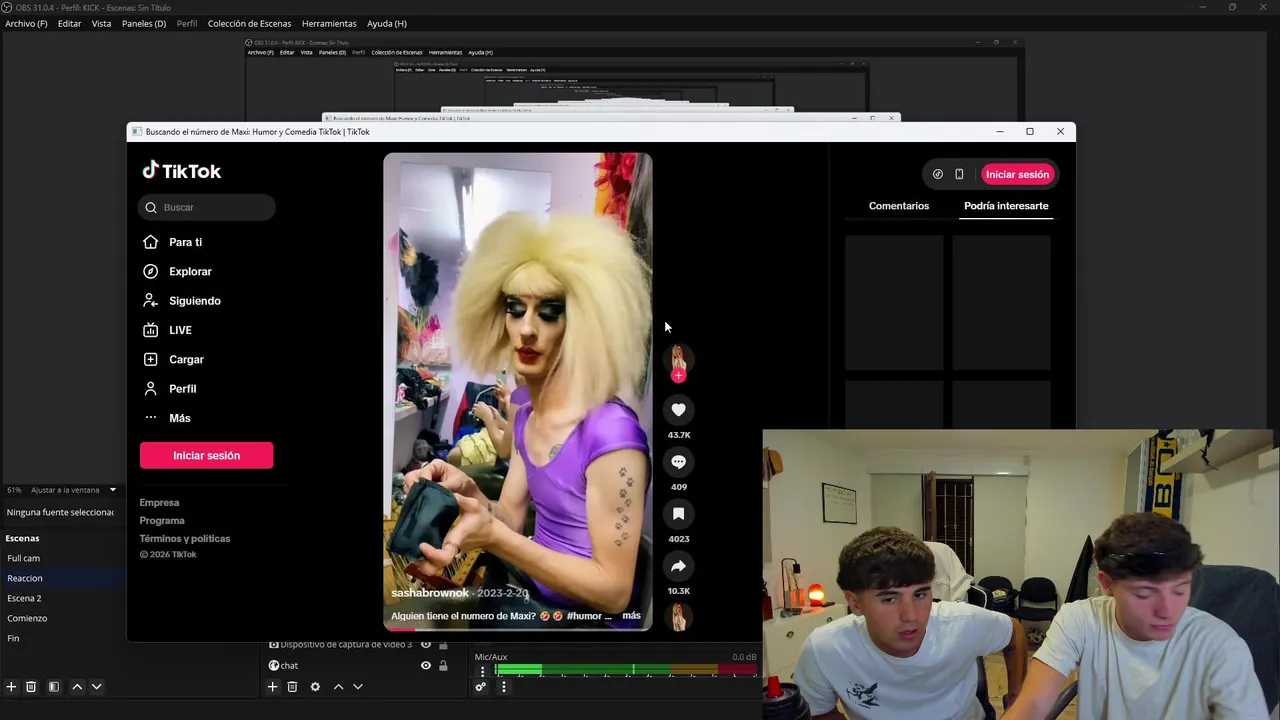Open scene filters icon
The height and width of the screenshot is (720, 1280).
click(54, 687)
